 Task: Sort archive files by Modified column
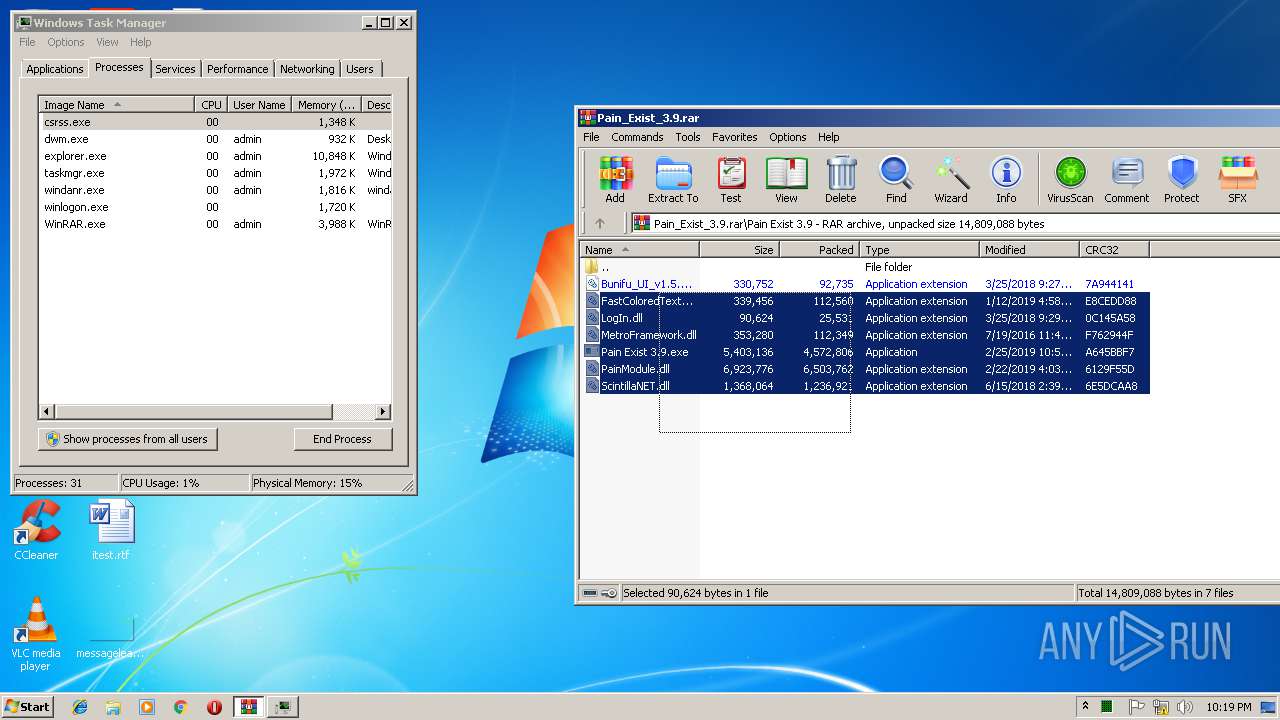[x=1030, y=250]
